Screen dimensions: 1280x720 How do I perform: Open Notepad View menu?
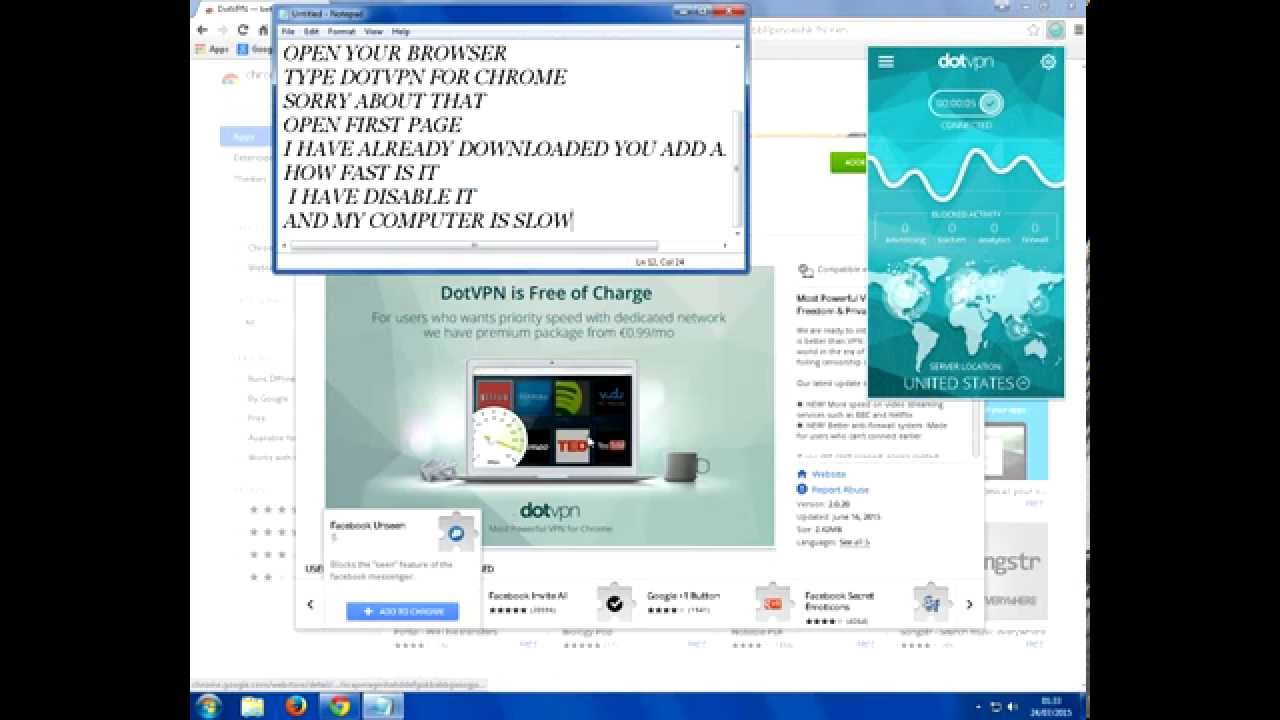click(374, 32)
